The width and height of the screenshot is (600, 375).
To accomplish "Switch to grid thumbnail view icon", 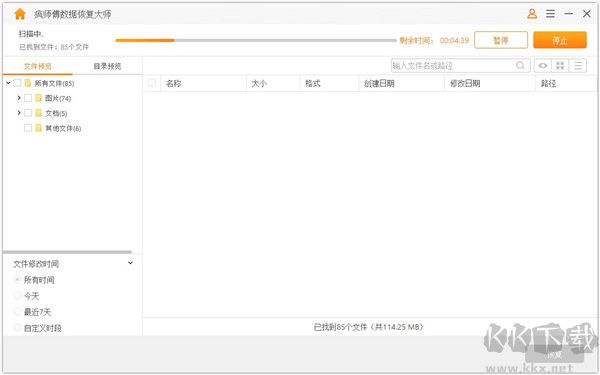I will pyautogui.click(x=560, y=65).
